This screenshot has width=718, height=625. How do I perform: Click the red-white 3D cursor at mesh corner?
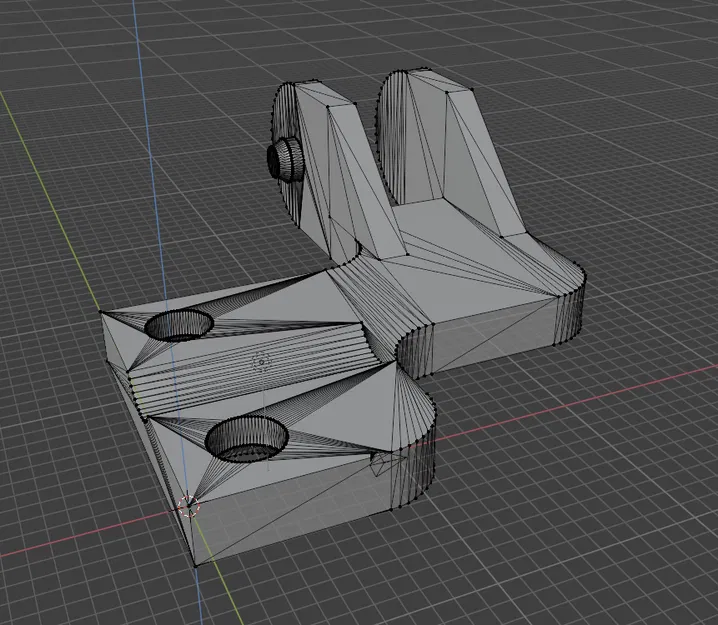click(x=189, y=506)
